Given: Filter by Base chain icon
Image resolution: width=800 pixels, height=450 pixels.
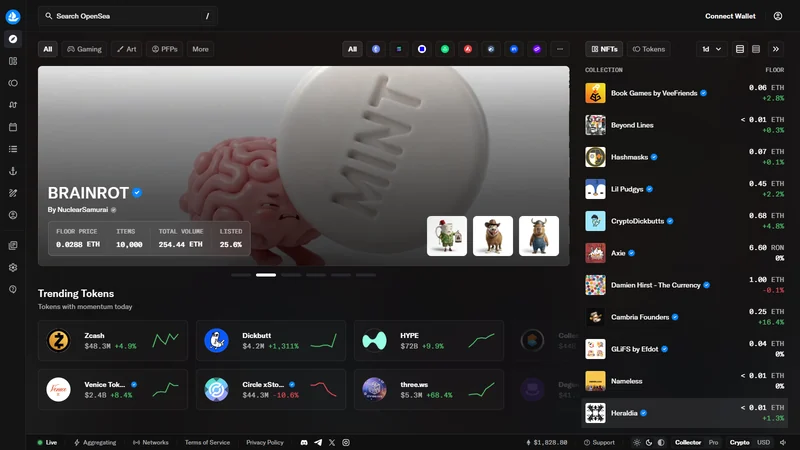Looking at the screenshot, I should click(x=422, y=49).
